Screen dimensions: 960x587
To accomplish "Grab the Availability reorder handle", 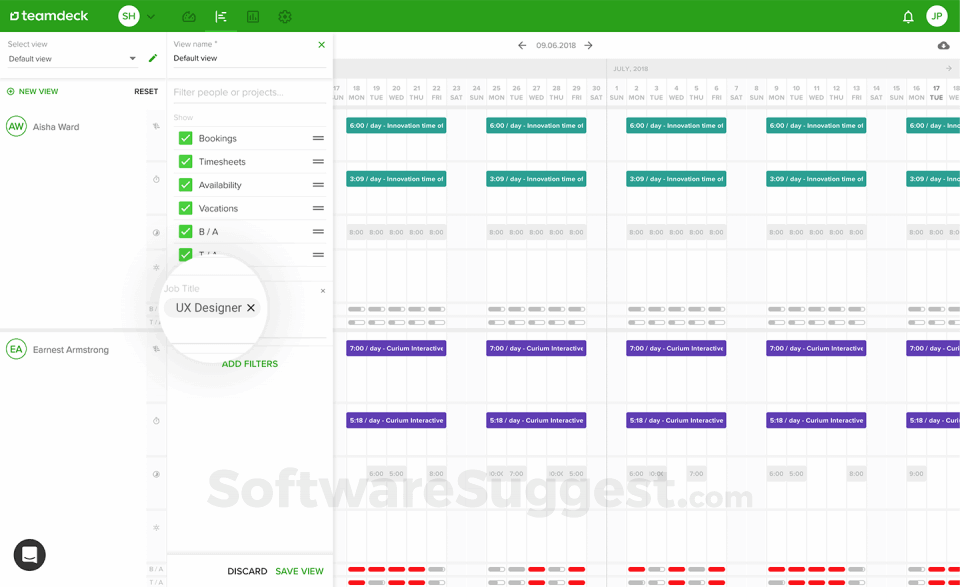I will pos(318,185).
